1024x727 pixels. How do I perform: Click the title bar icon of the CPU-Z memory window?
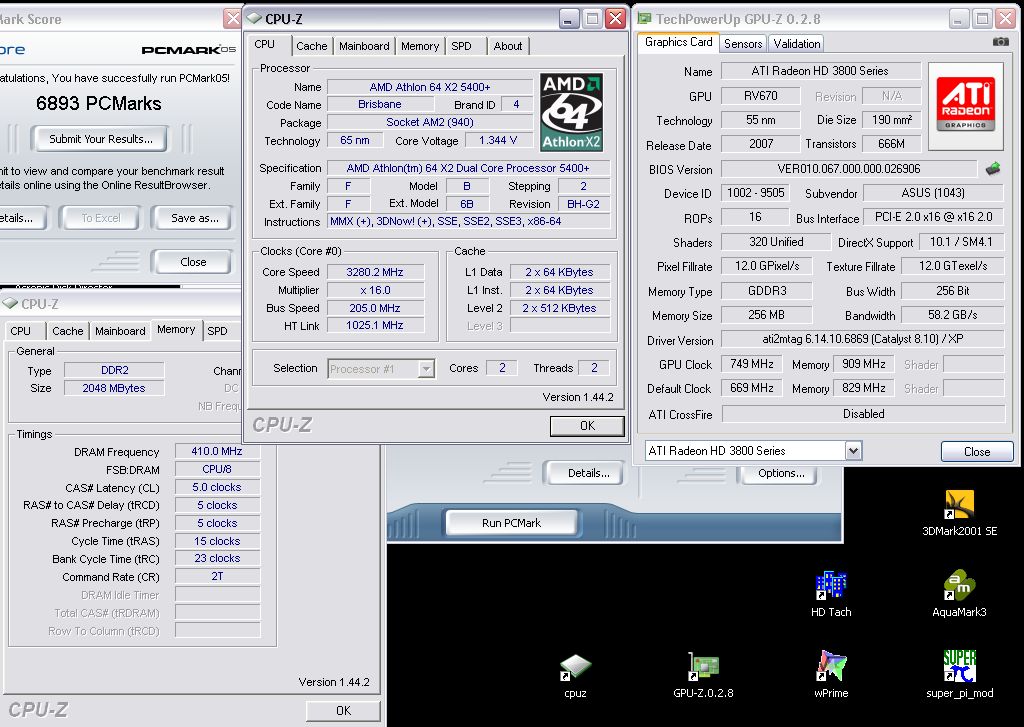point(10,304)
